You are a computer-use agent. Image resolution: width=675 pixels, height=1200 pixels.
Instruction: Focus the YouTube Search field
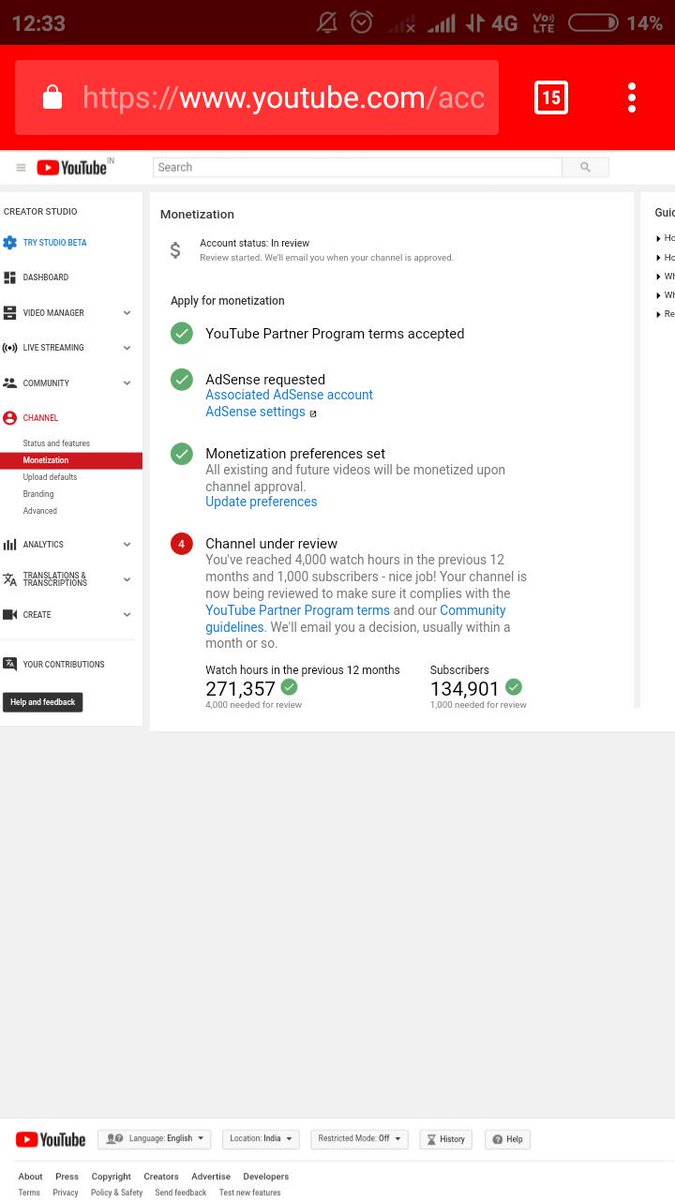357,167
